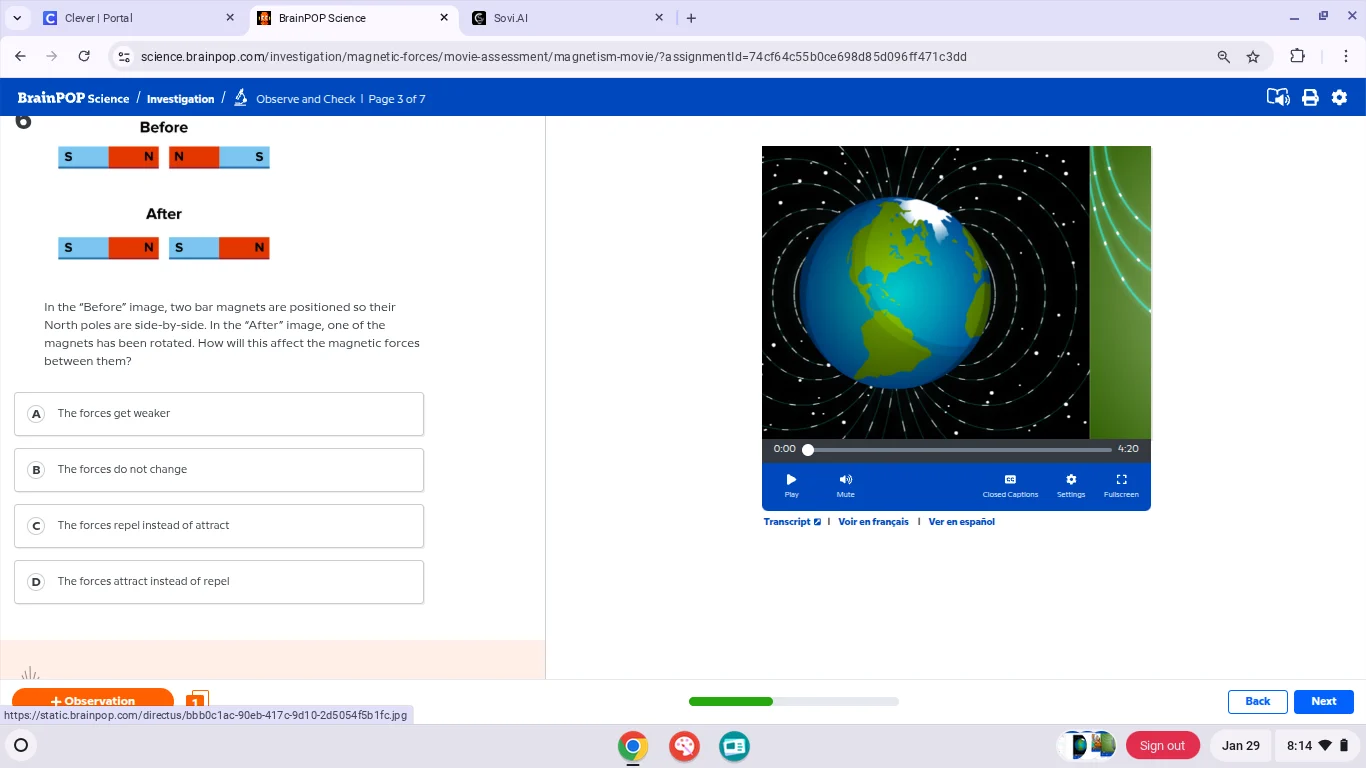Switch to the Sovi.AI tab

pyautogui.click(x=565, y=18)
